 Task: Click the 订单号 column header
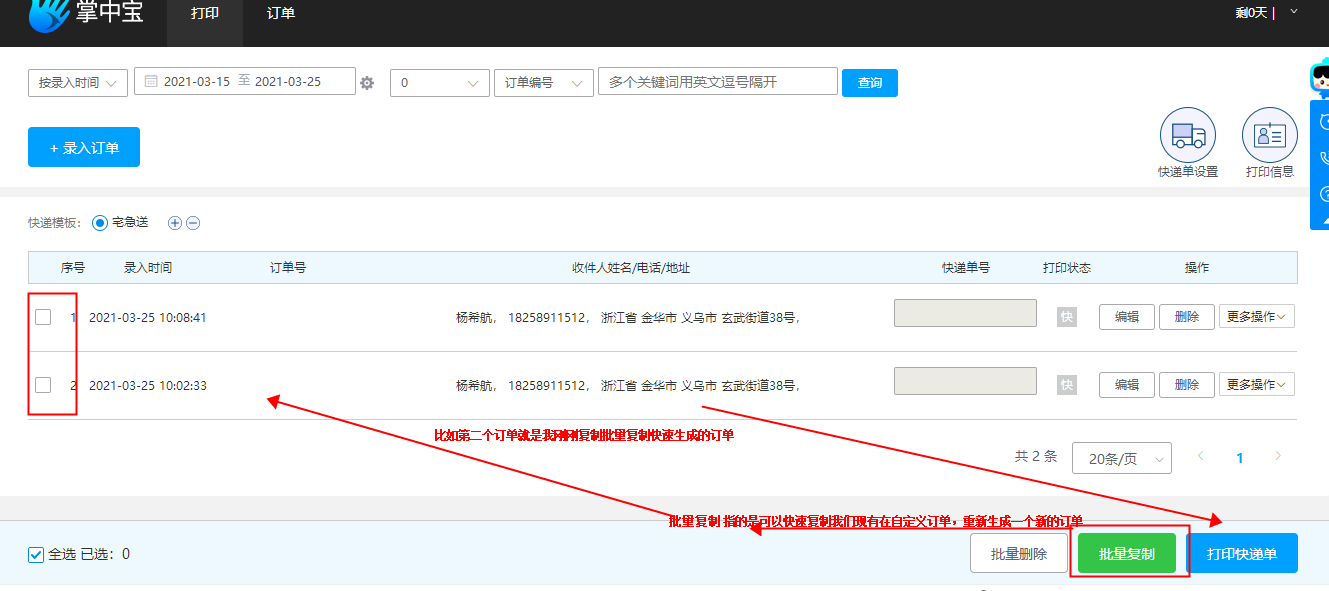coord(288,268)
